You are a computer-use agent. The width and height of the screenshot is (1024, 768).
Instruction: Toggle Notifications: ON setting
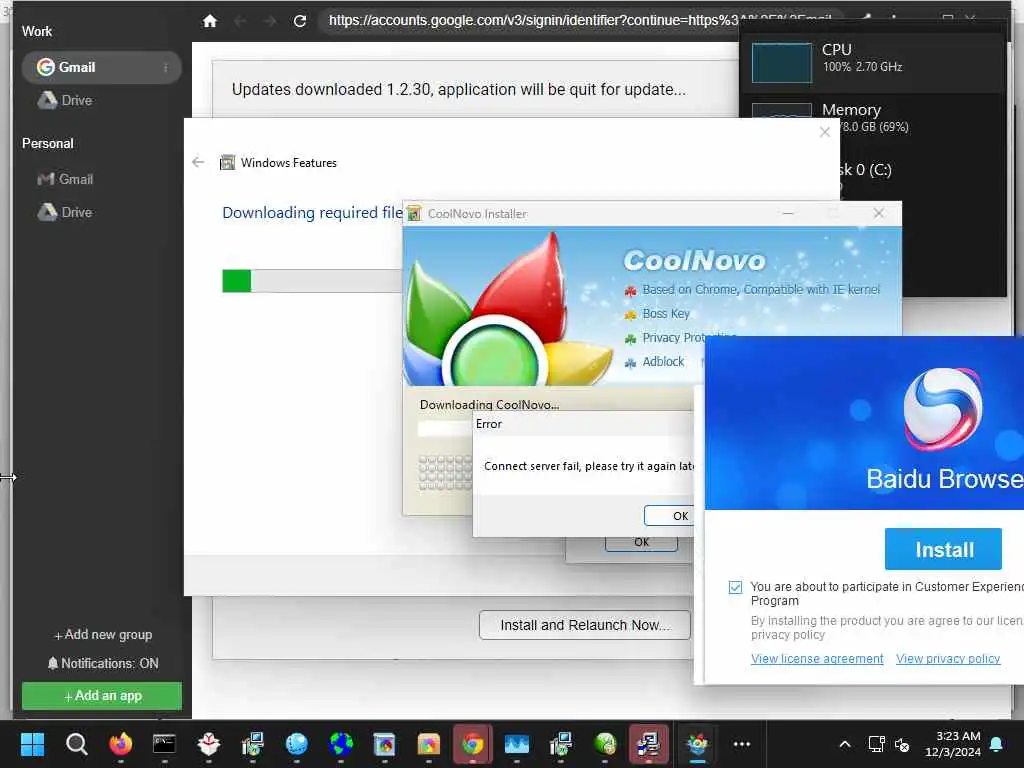pos(103,664)
